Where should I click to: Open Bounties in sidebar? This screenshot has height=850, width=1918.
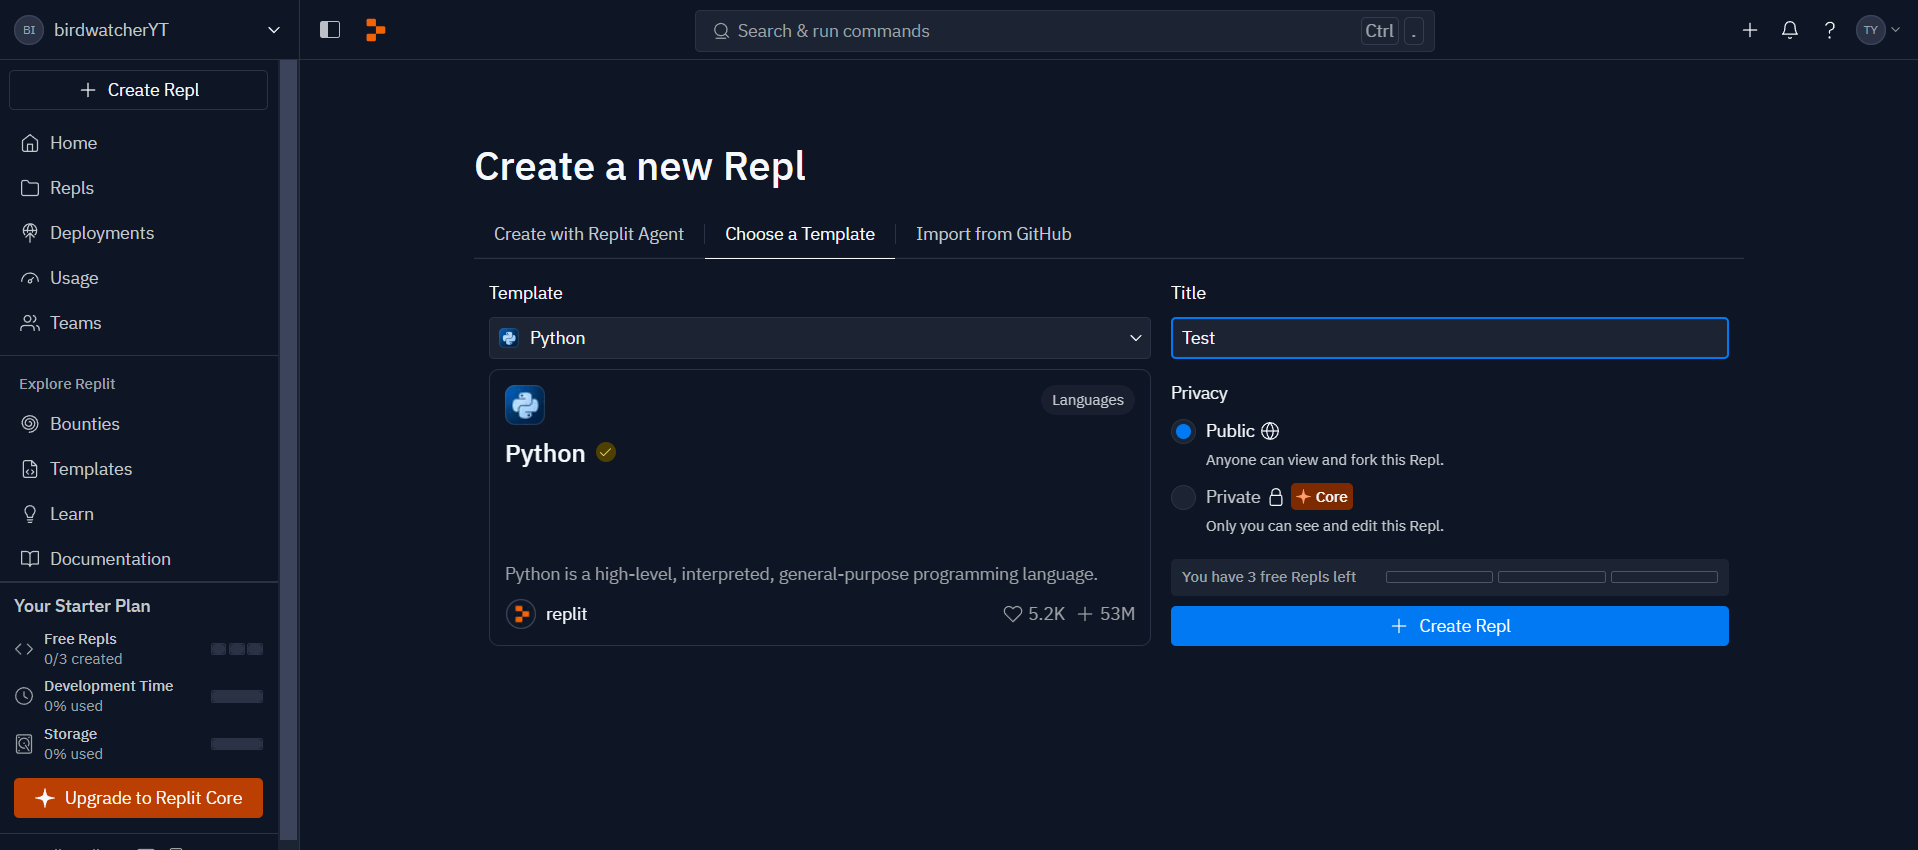(139, 424)
